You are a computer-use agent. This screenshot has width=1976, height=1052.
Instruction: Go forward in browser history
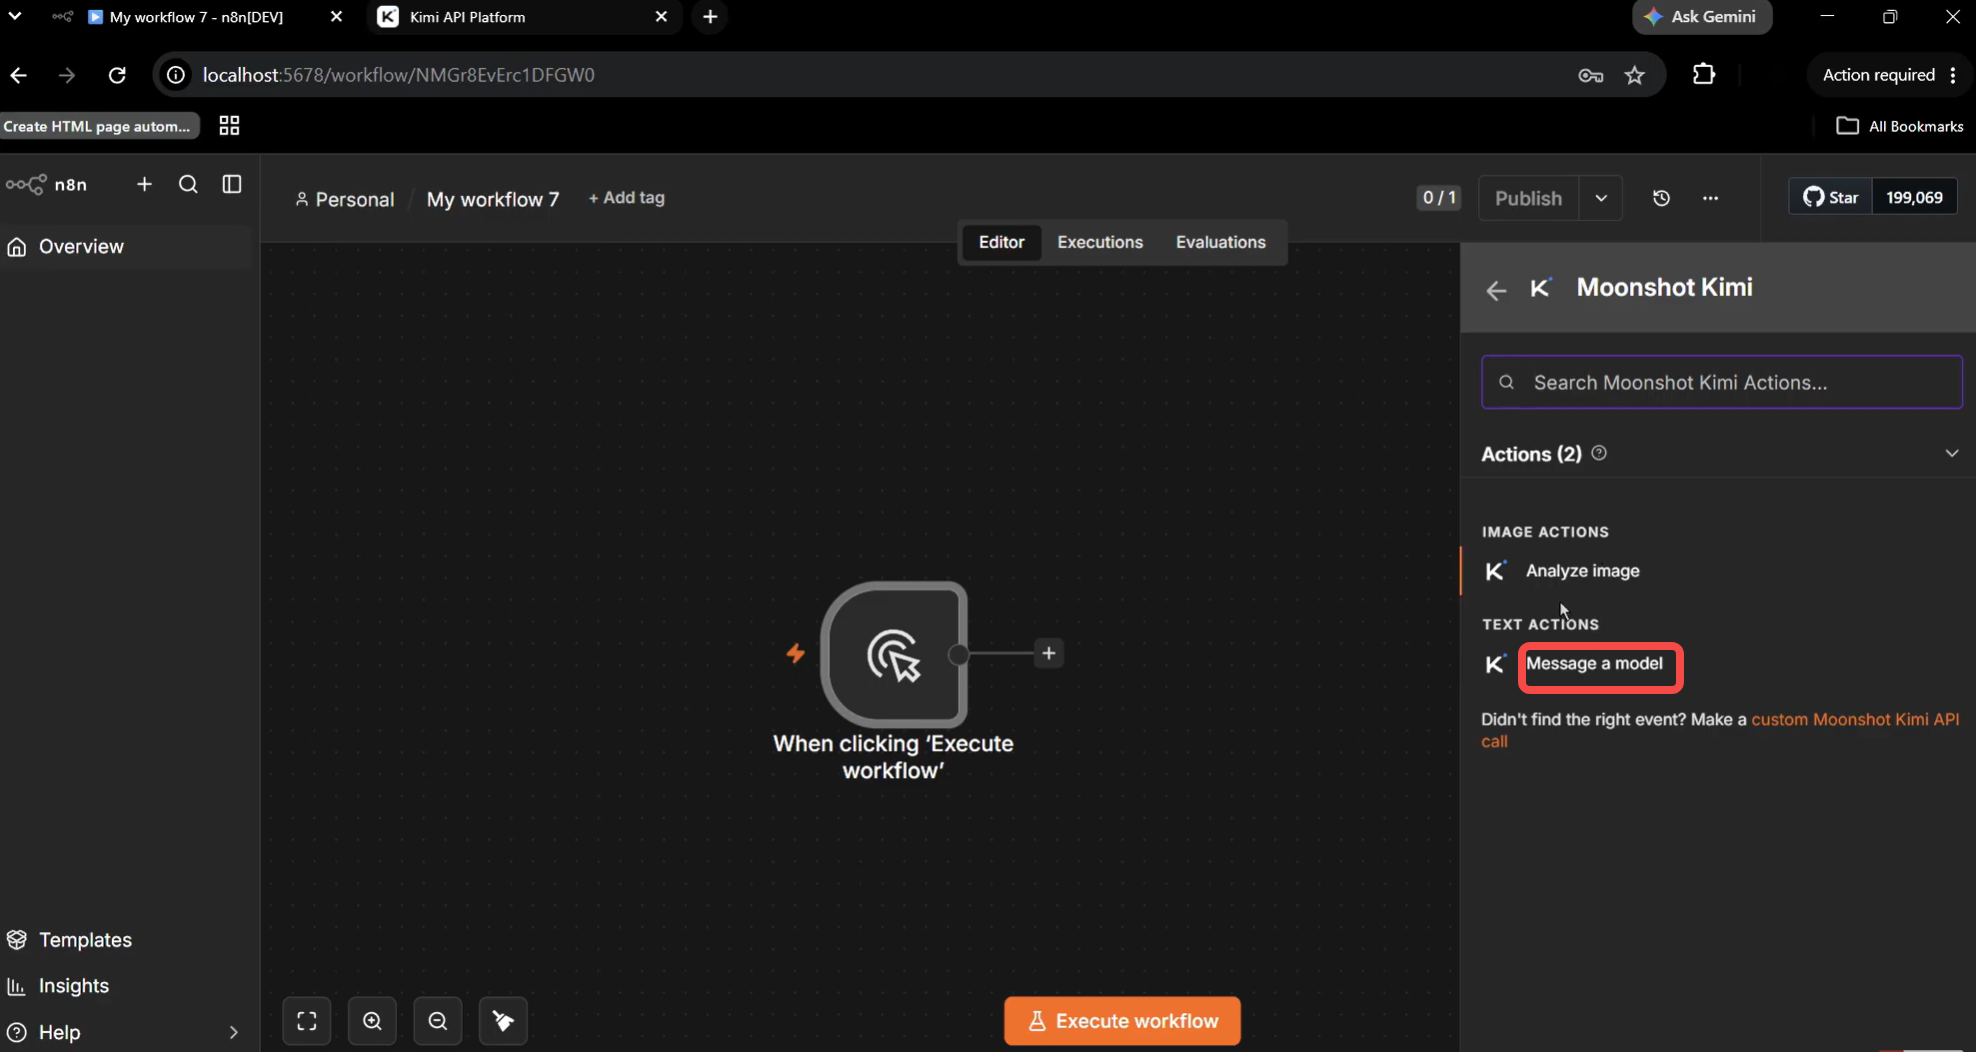67,75
